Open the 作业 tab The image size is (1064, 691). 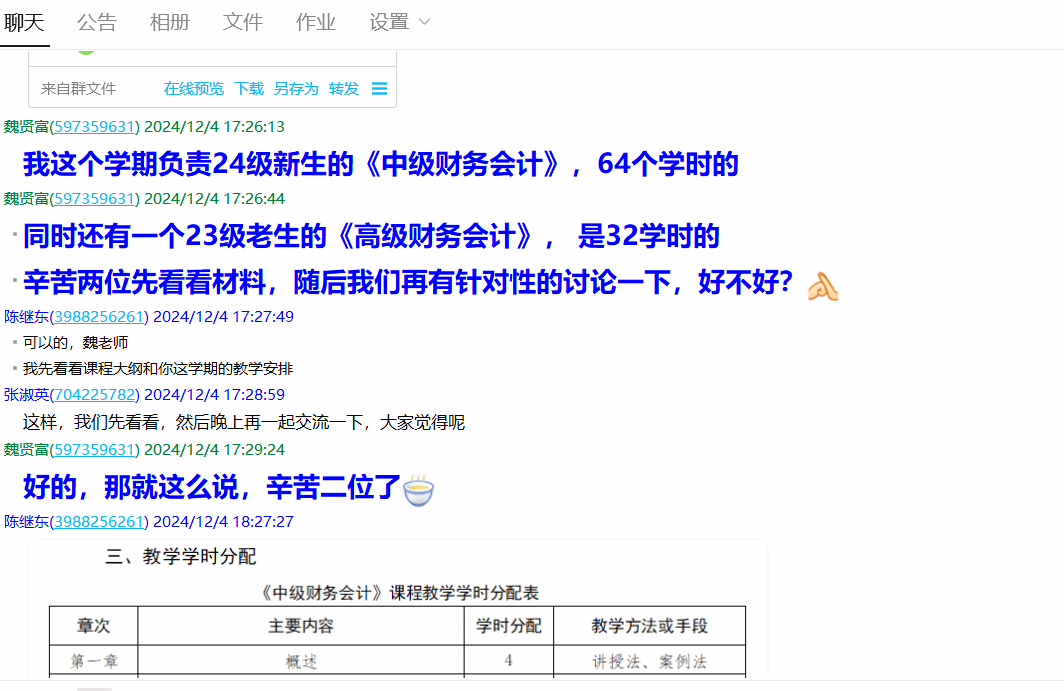click(x=315, y=22)
